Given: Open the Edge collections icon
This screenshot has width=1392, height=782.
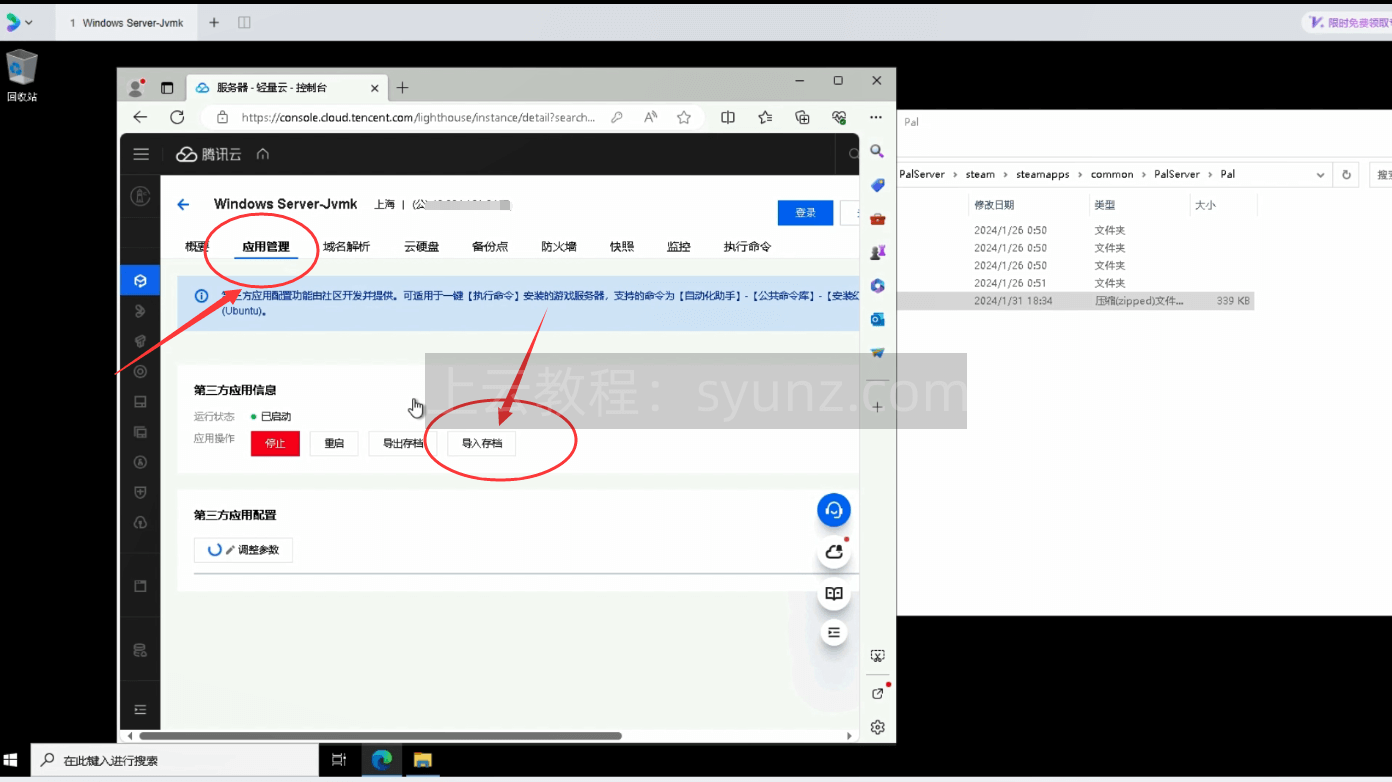Looking at the screenshot, I should point(802,117).
